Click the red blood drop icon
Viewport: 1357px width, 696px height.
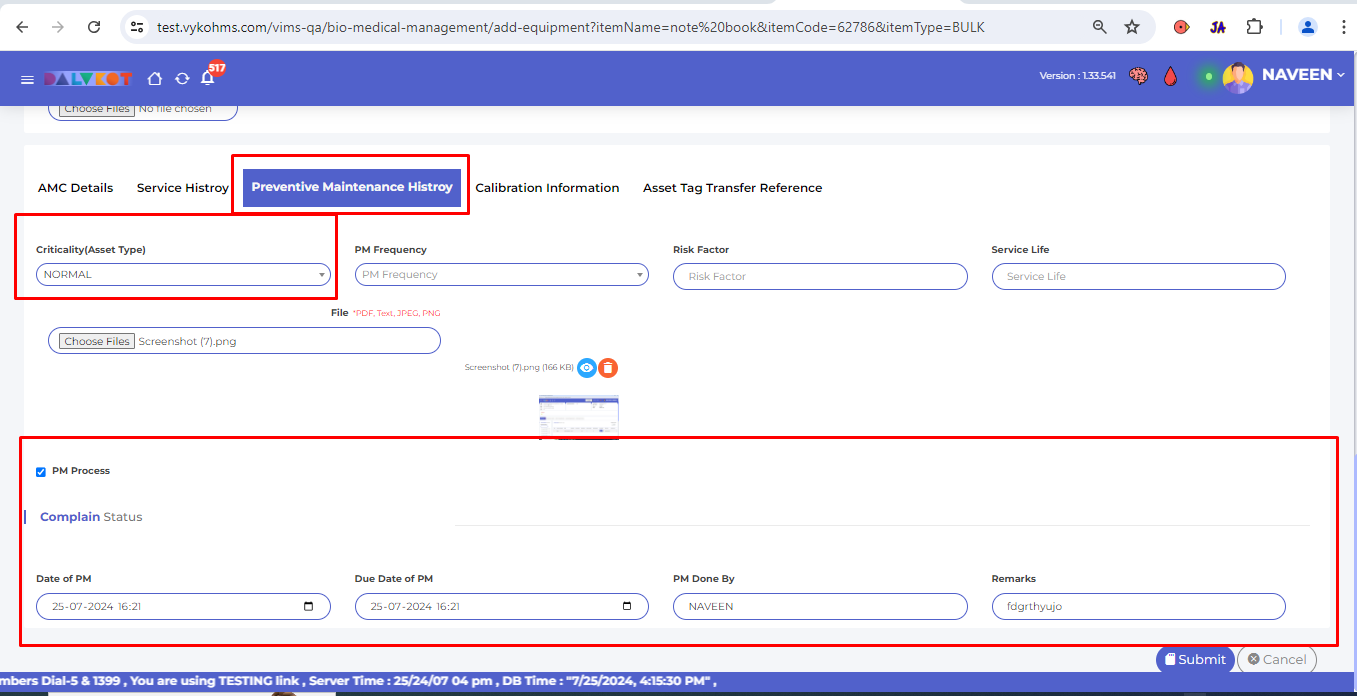tap(1170, 76)
